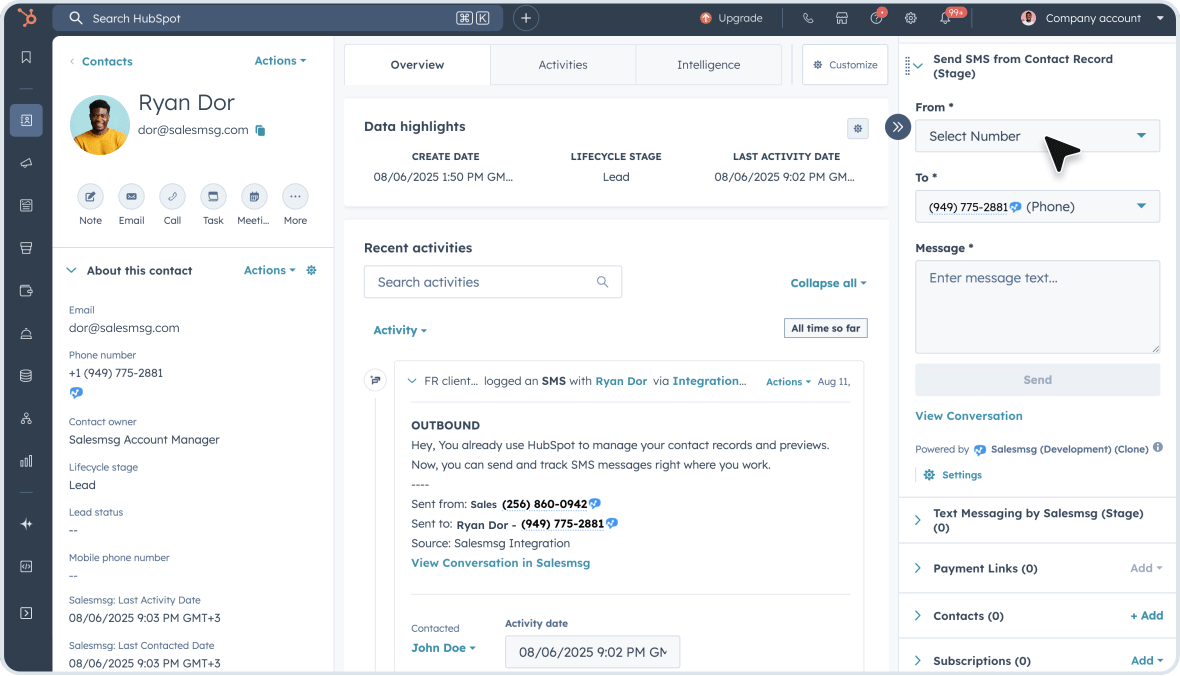This screenshot has width=1180, height=676.
Task: Click the Customize button
Action: pos(845,65)
